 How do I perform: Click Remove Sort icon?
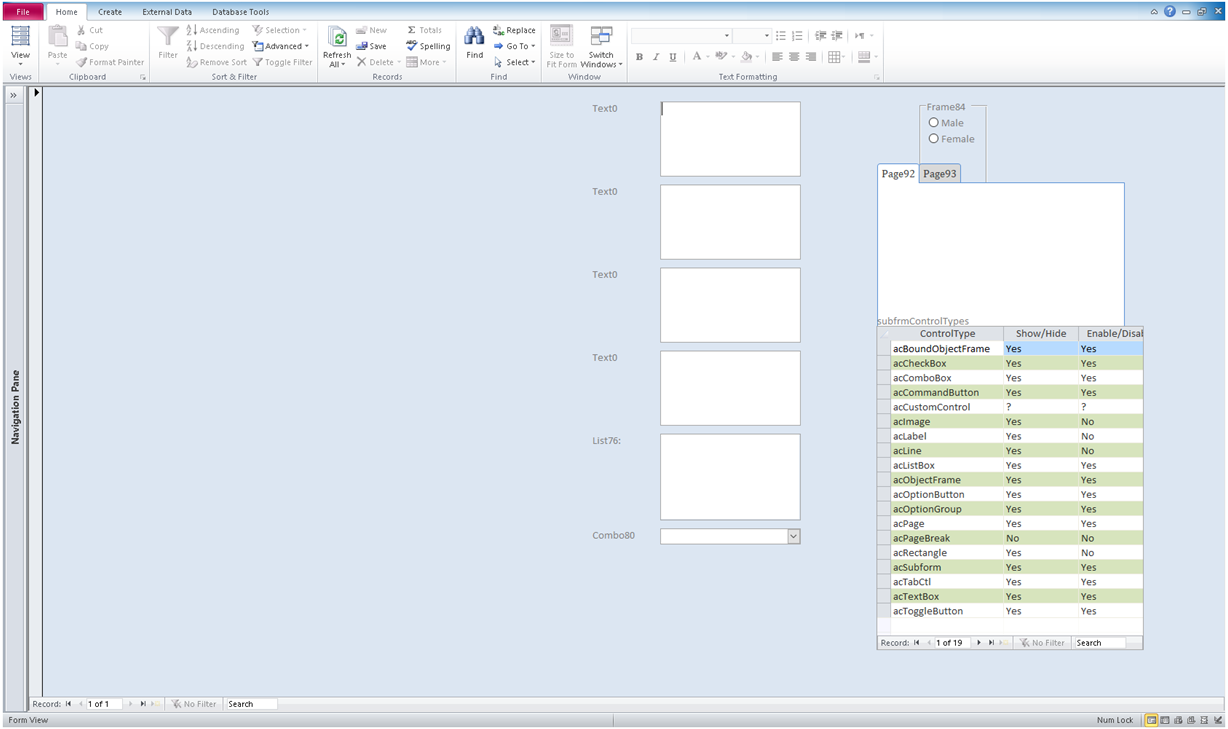pos(192,62)
